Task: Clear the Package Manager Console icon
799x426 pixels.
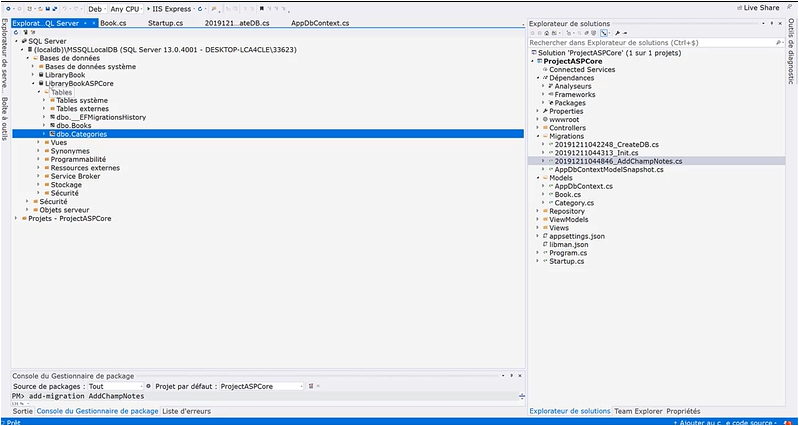Action: [x=311, y=386]
